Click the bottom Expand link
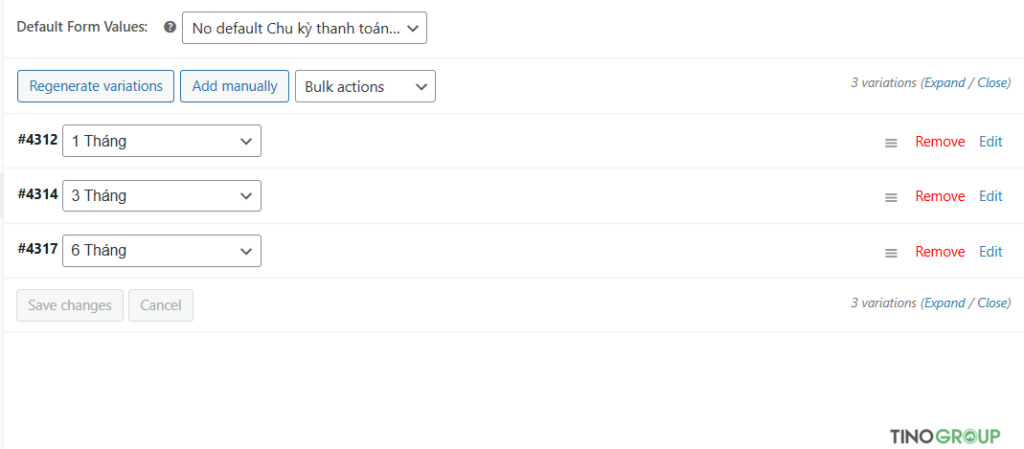The height and width of the screenshot is (449, 1024). click(944, 303)
